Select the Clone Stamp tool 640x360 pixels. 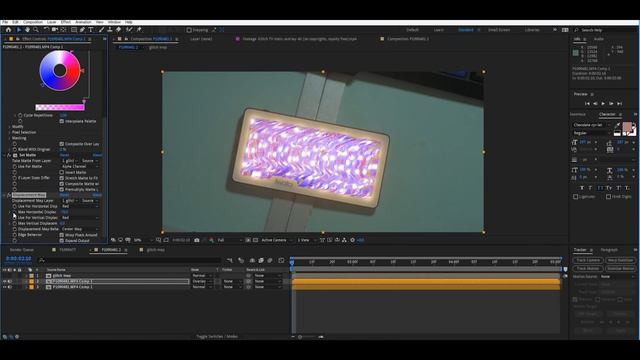(x=110, y=30)
